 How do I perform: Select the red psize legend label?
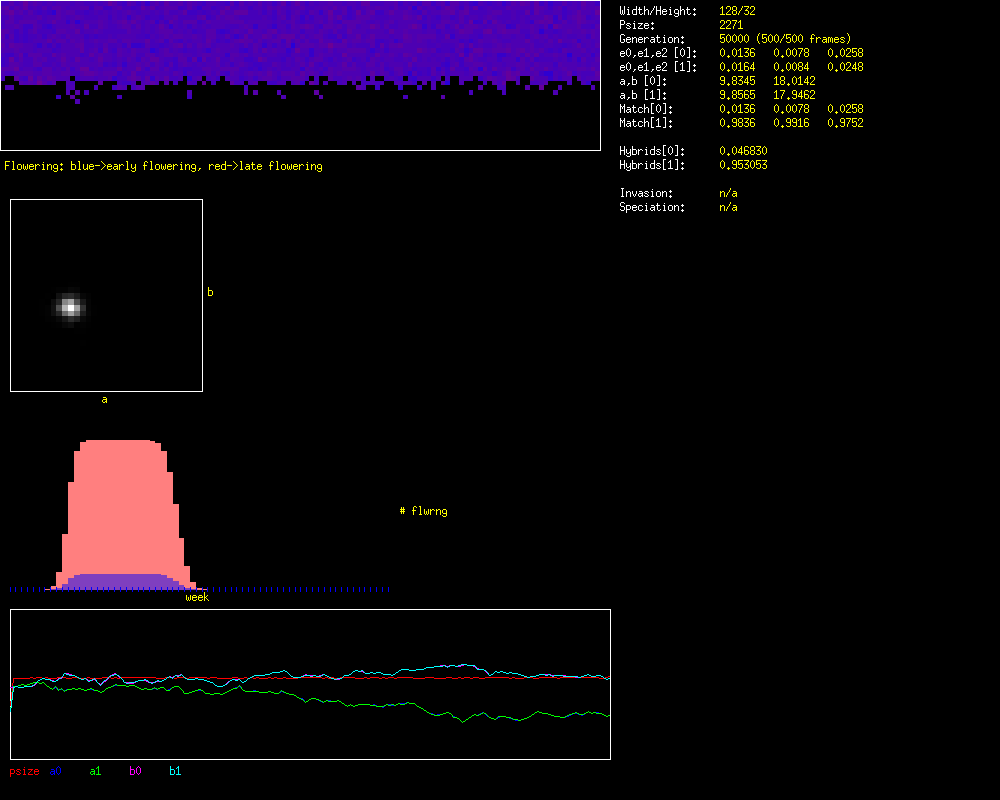[x=24, y=771]
